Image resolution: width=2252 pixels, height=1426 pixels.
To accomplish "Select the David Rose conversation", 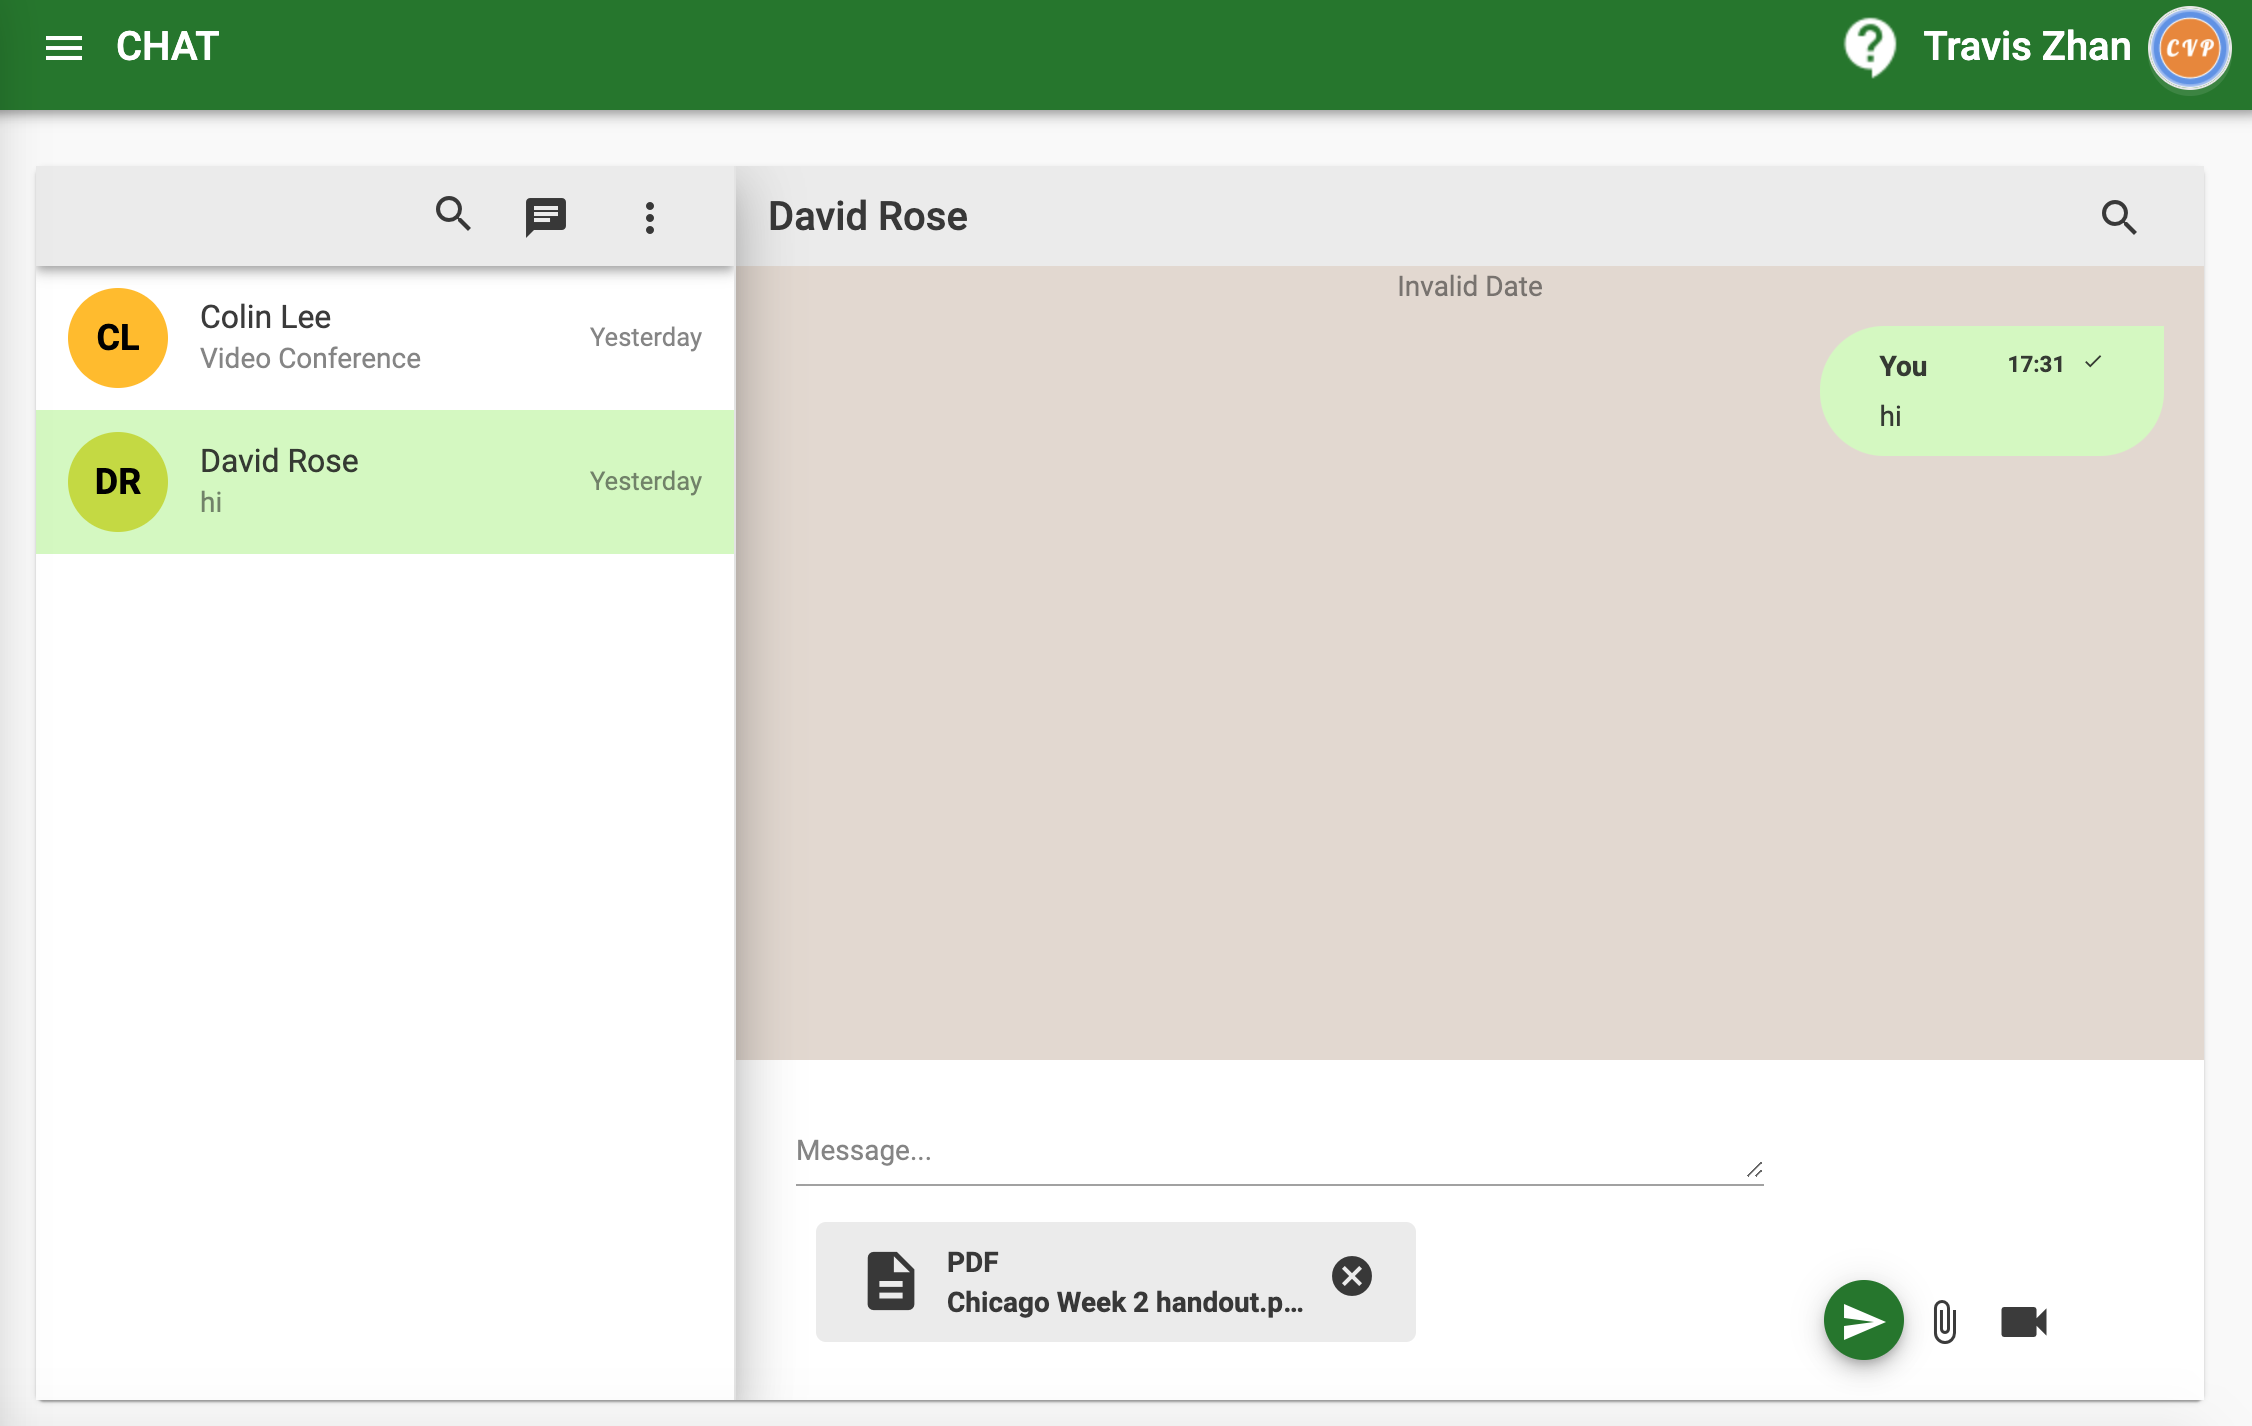I will [385, 482].
